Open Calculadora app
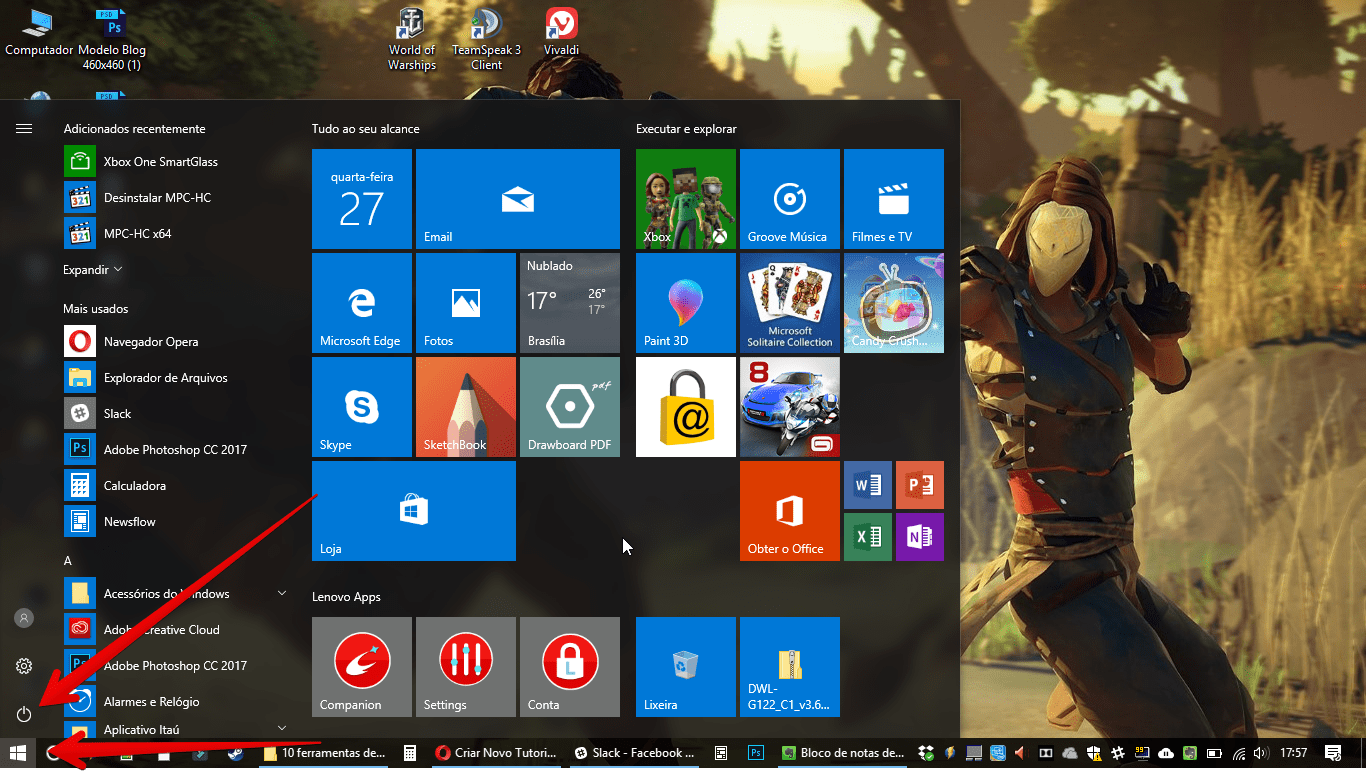Viewport: 1366px width, 774px height. click(170, 485)
